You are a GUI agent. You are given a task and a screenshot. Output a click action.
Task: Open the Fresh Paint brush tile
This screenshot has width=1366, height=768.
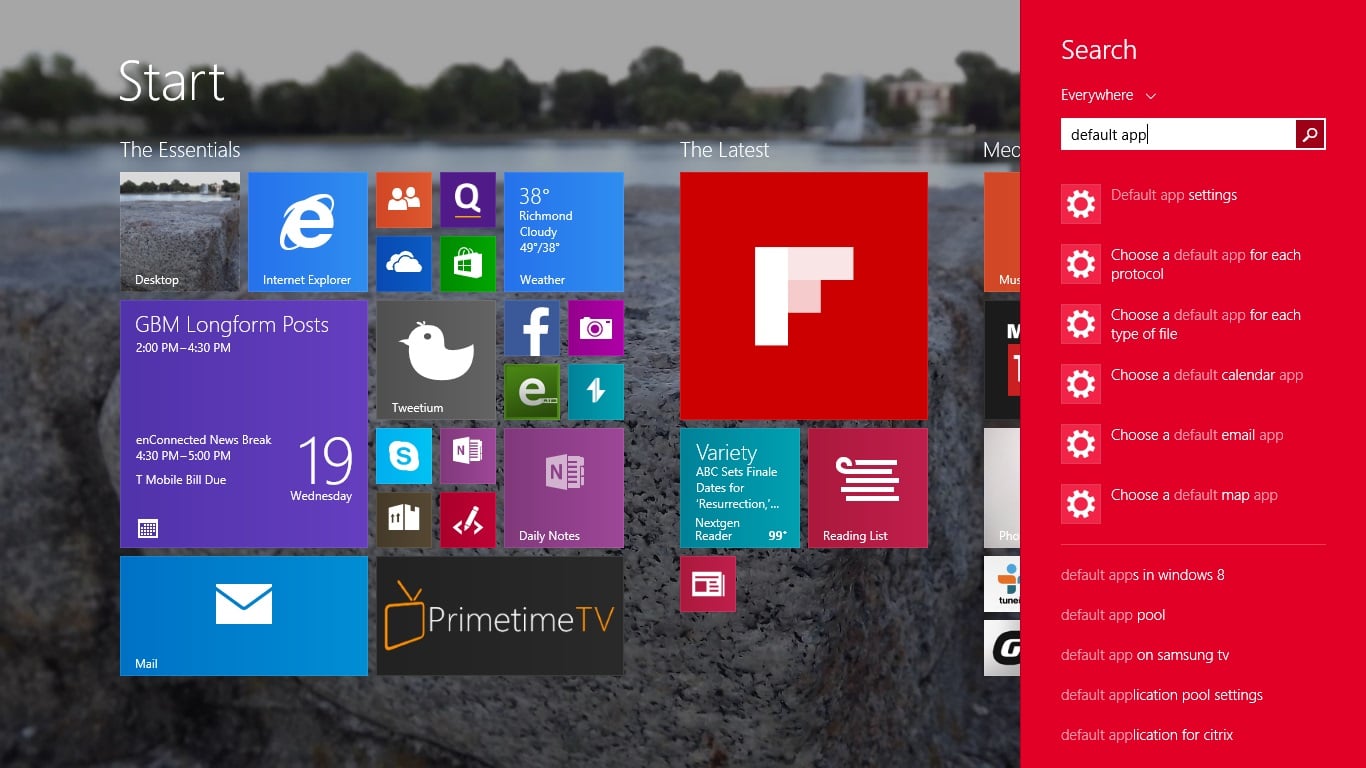467,520
